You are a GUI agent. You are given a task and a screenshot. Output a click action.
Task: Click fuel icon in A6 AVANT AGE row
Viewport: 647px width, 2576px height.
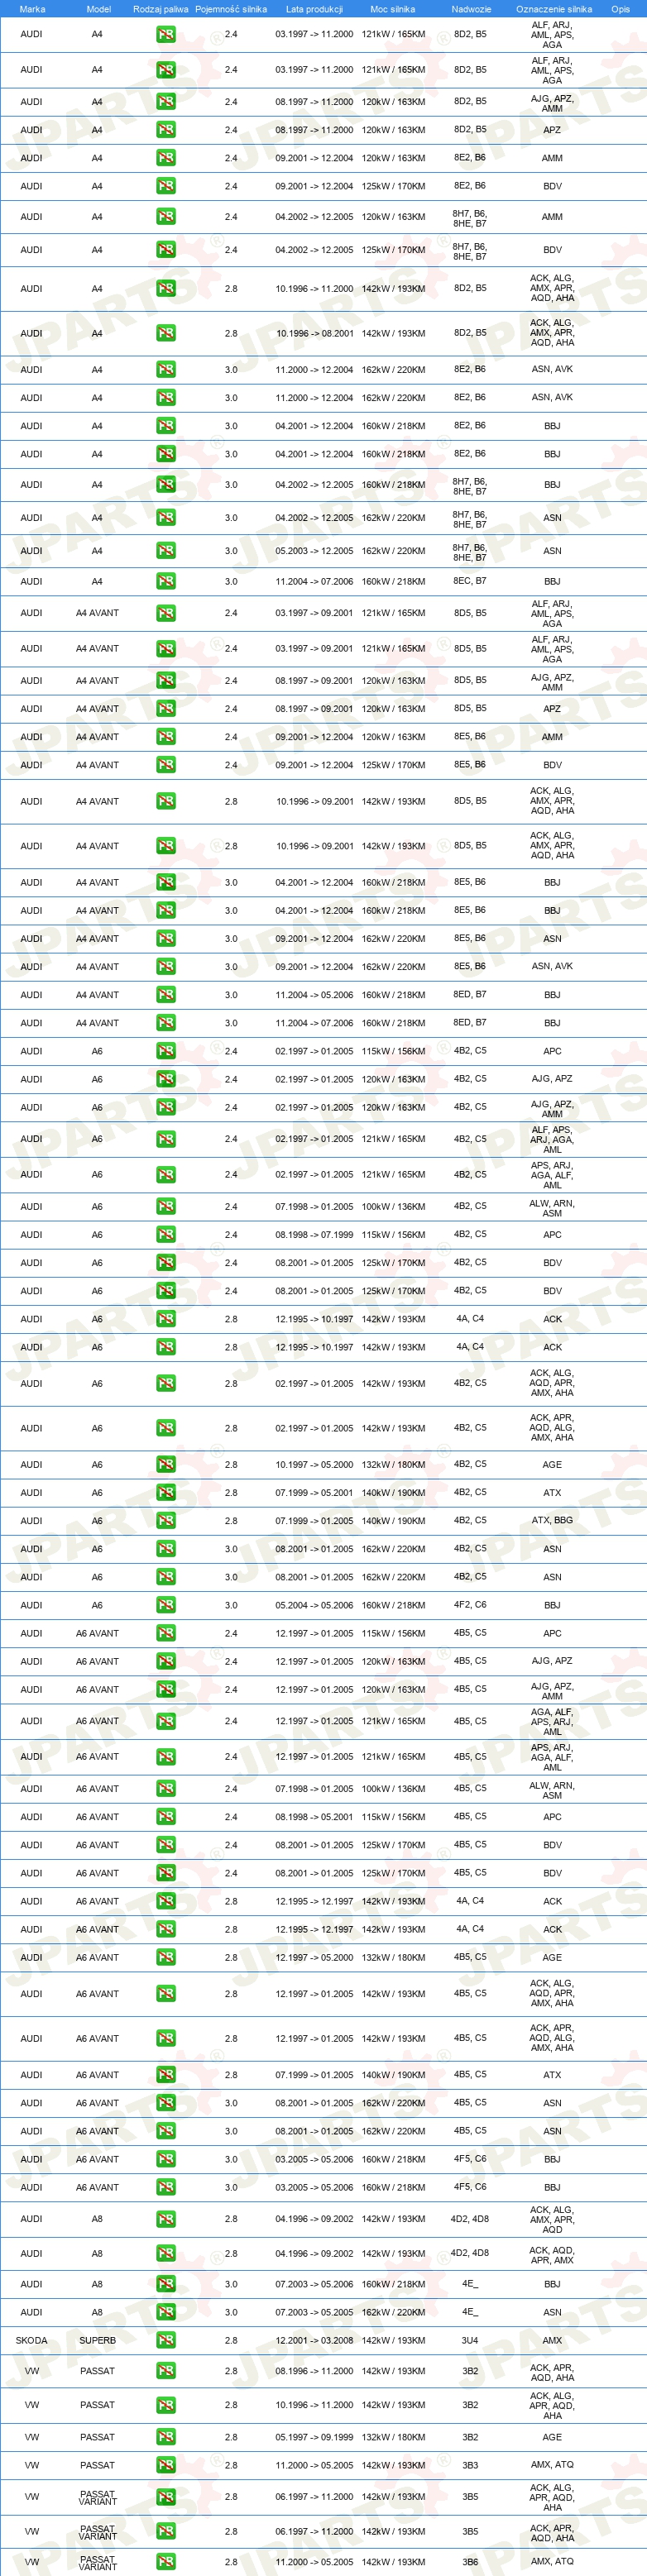click(x=166, y=1958)
